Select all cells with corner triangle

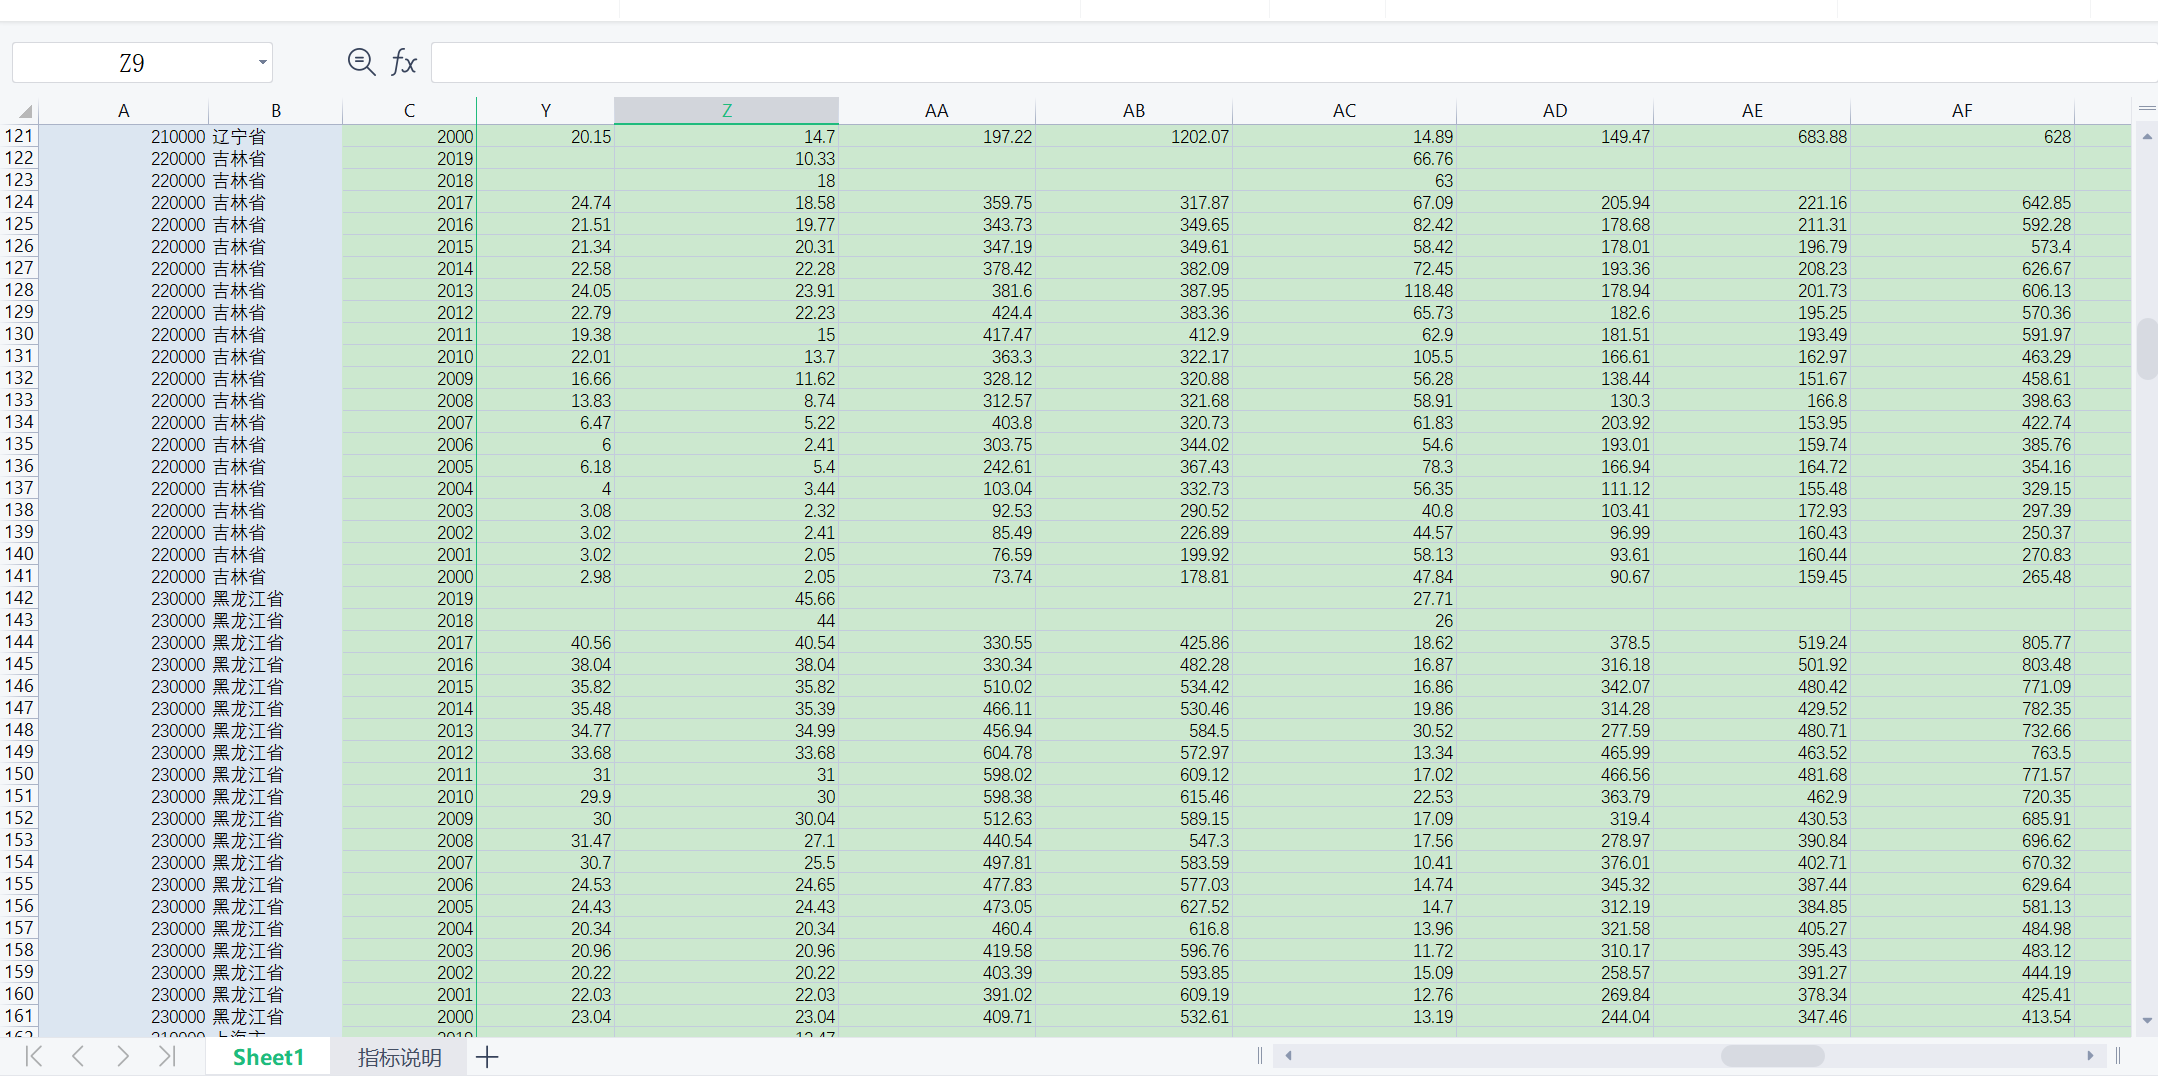pyautogui.click(x=25, y=111)
